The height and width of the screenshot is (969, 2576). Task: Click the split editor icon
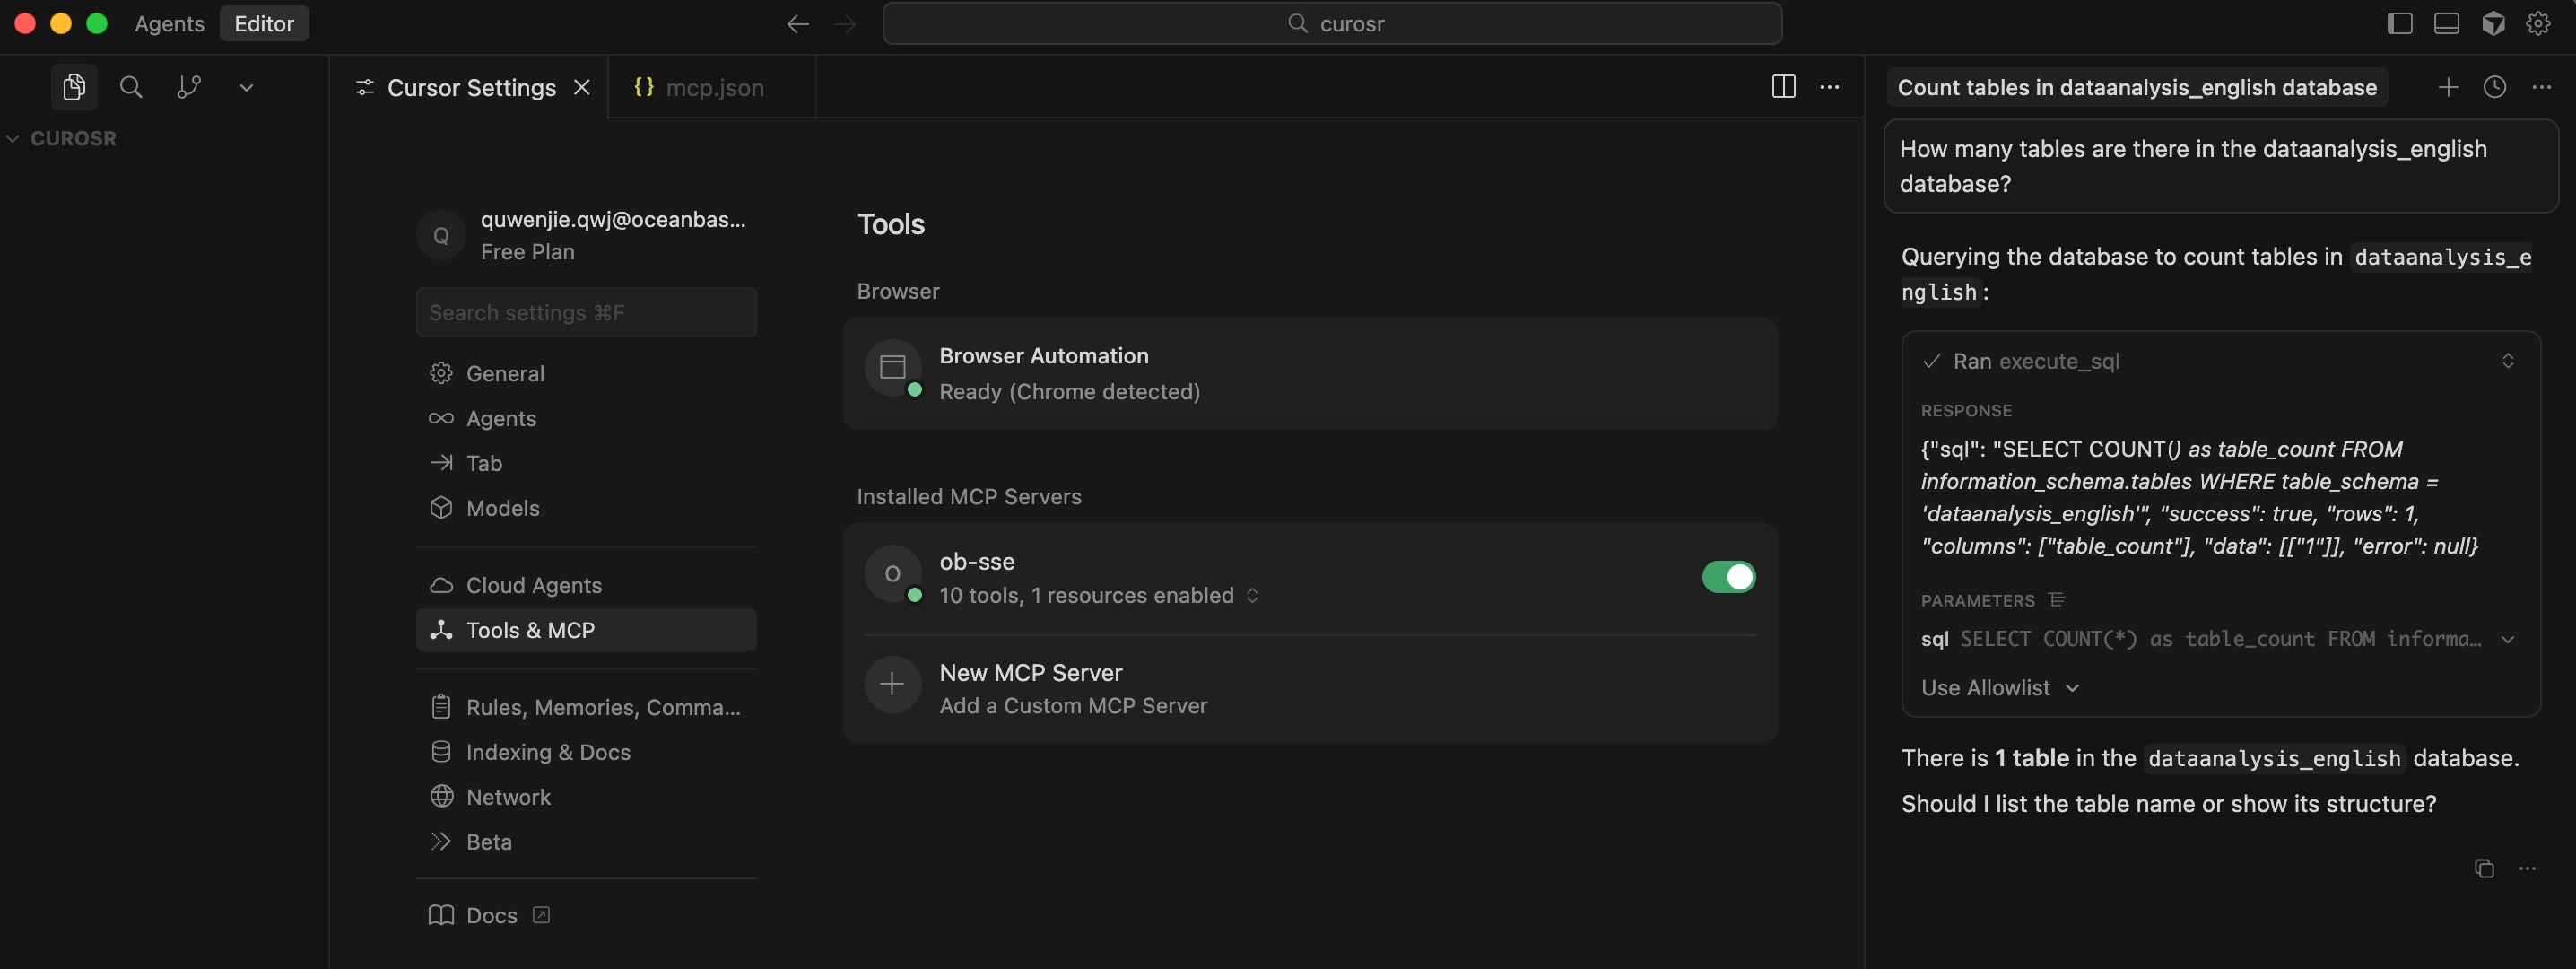coord(1783,87)
